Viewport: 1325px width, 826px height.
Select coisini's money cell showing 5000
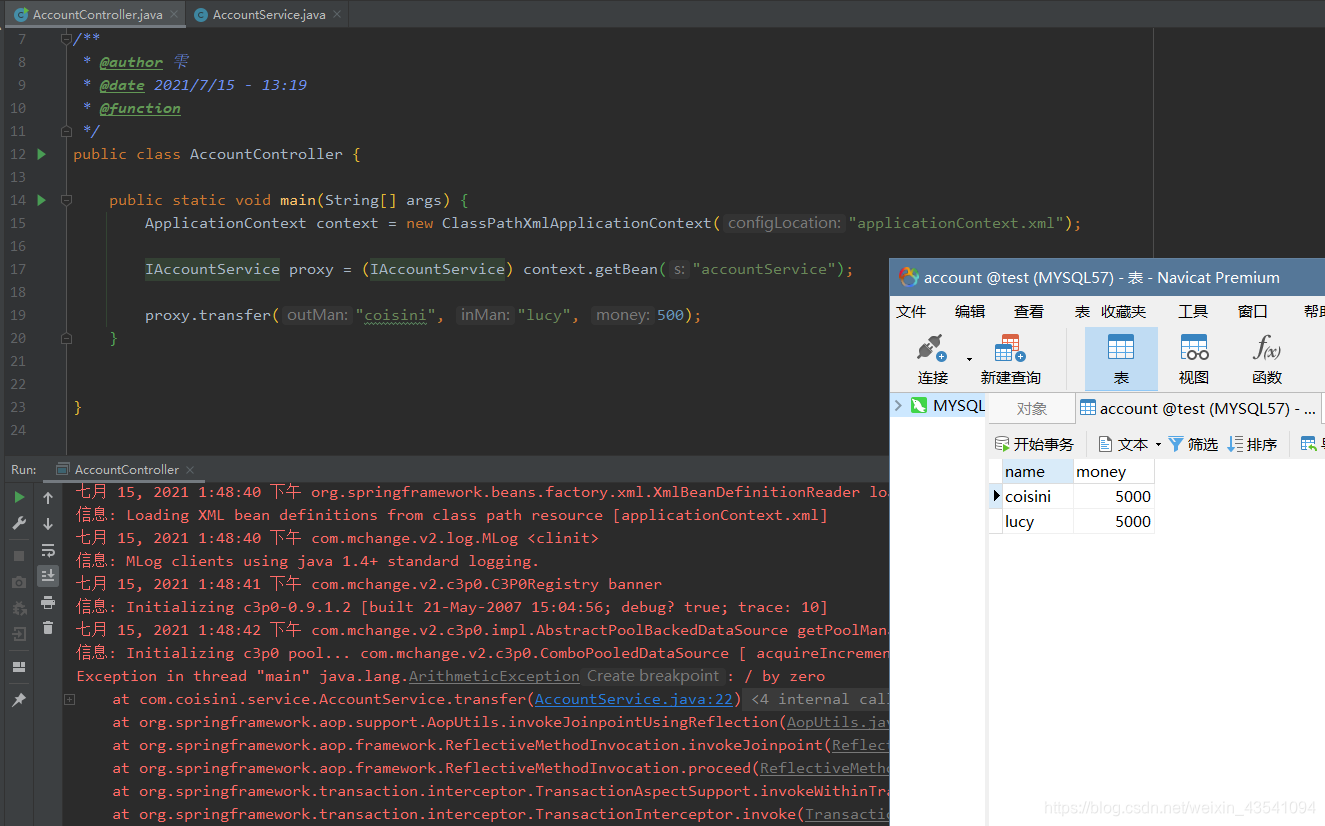click(1114, 496)
